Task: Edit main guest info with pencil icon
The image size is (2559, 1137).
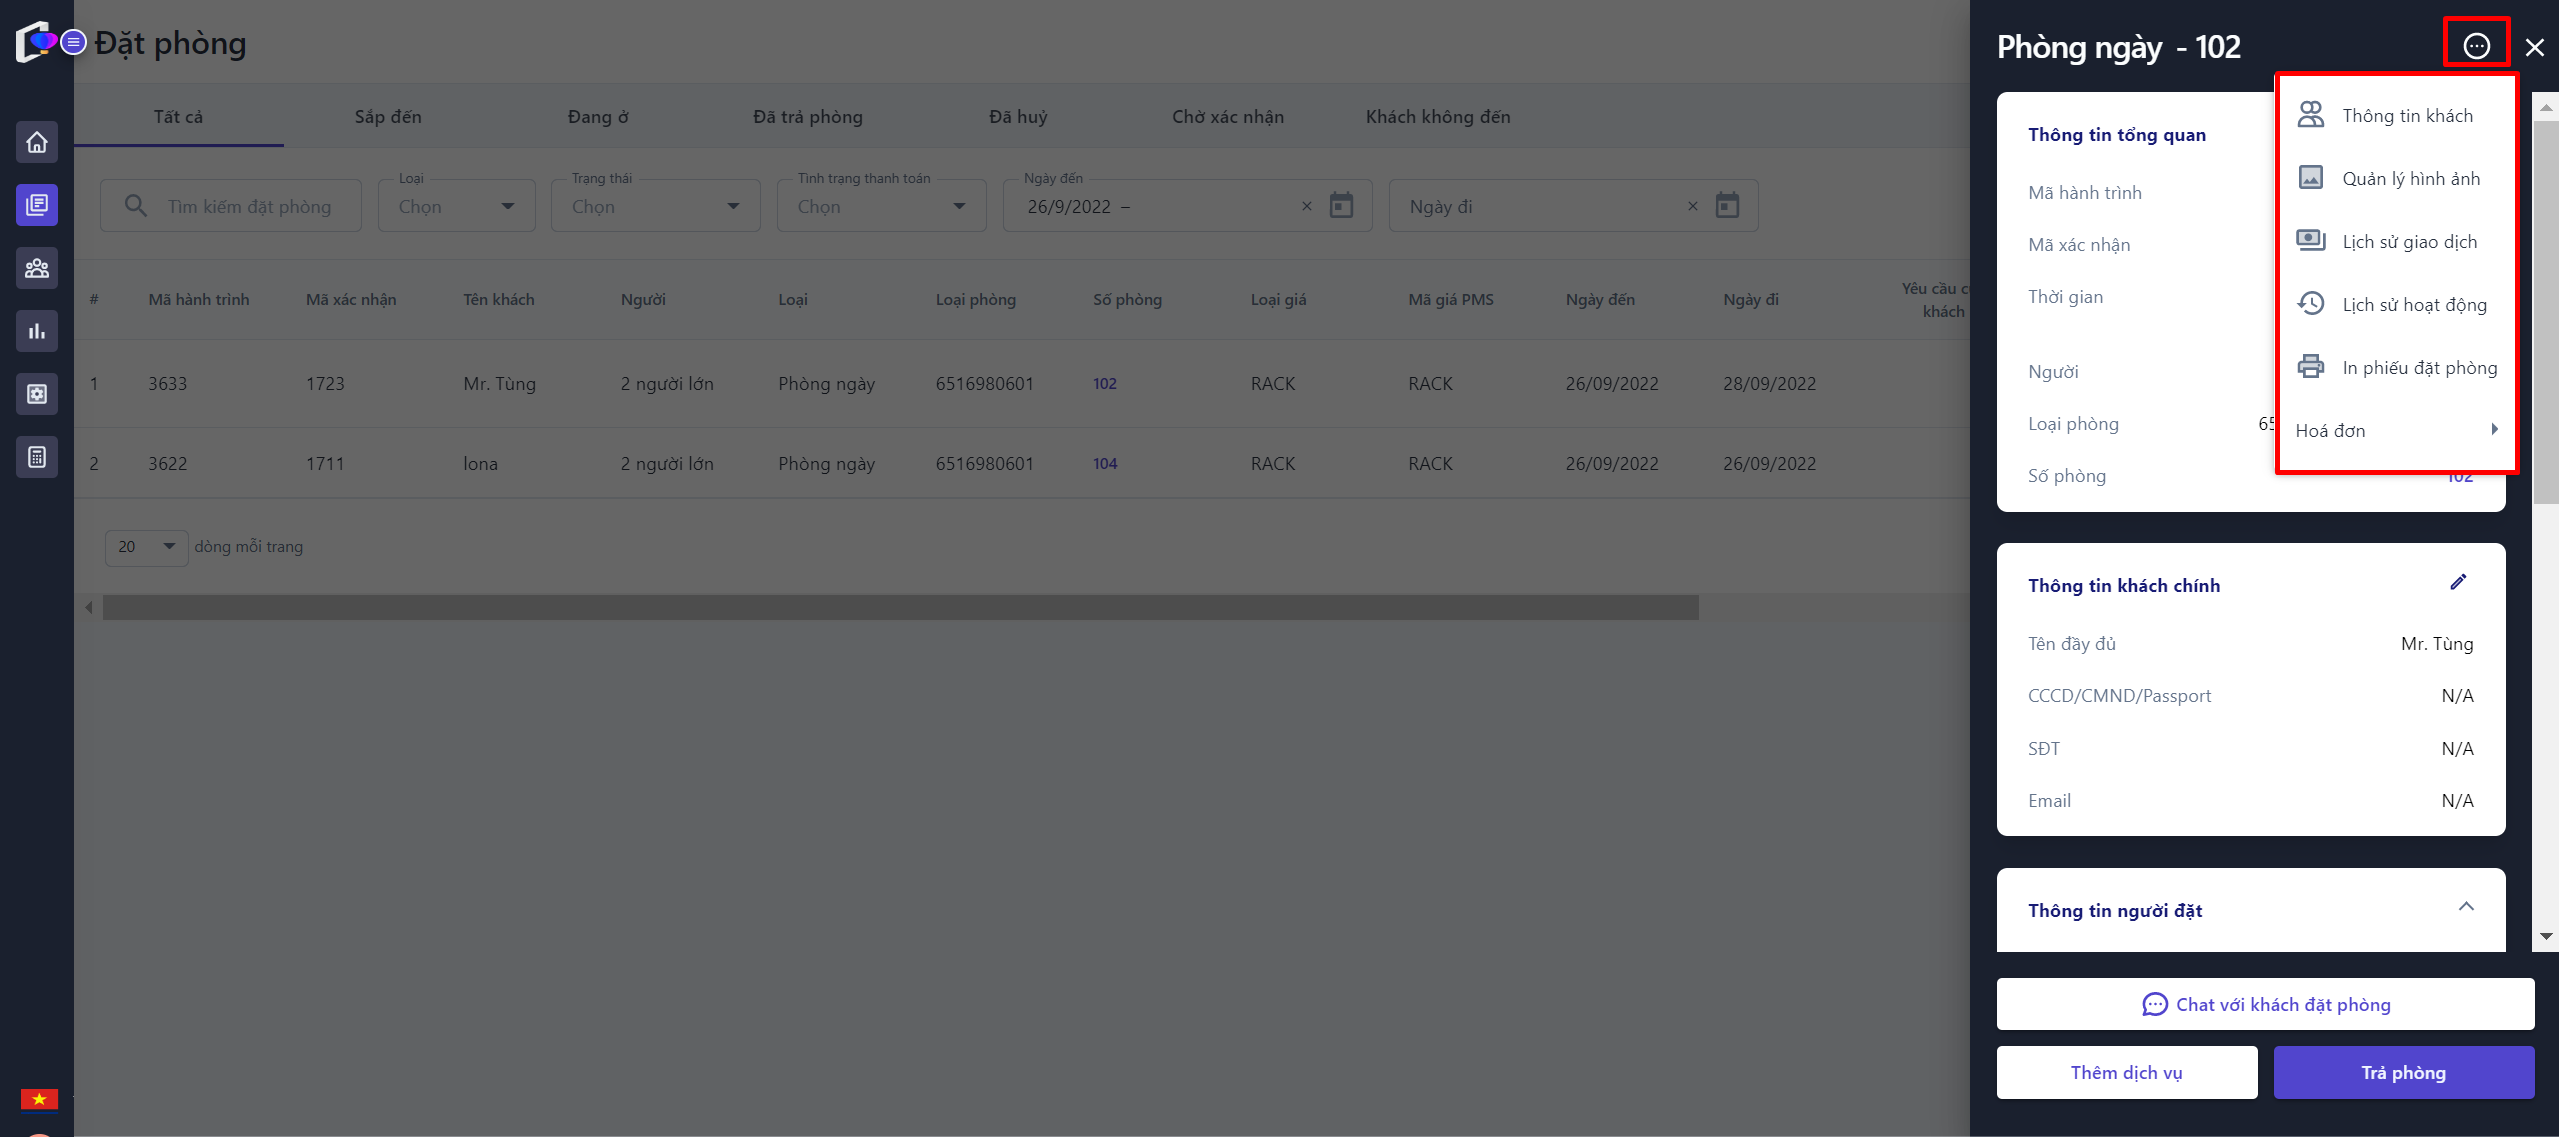Action: 2458,582
